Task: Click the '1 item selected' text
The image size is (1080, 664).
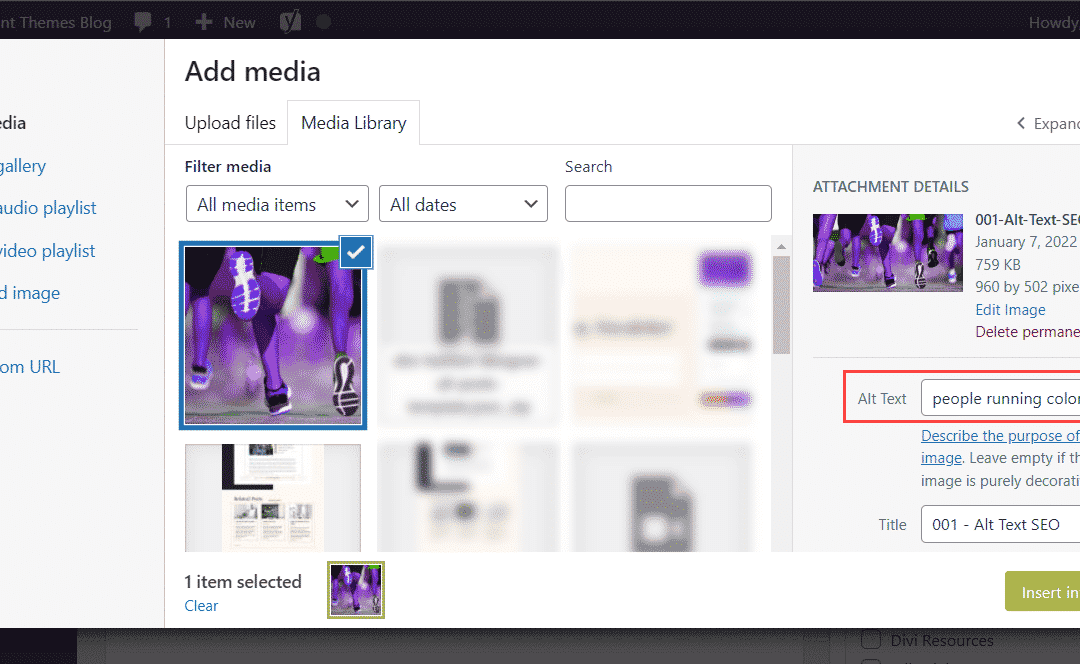Action: click(242, 582)
